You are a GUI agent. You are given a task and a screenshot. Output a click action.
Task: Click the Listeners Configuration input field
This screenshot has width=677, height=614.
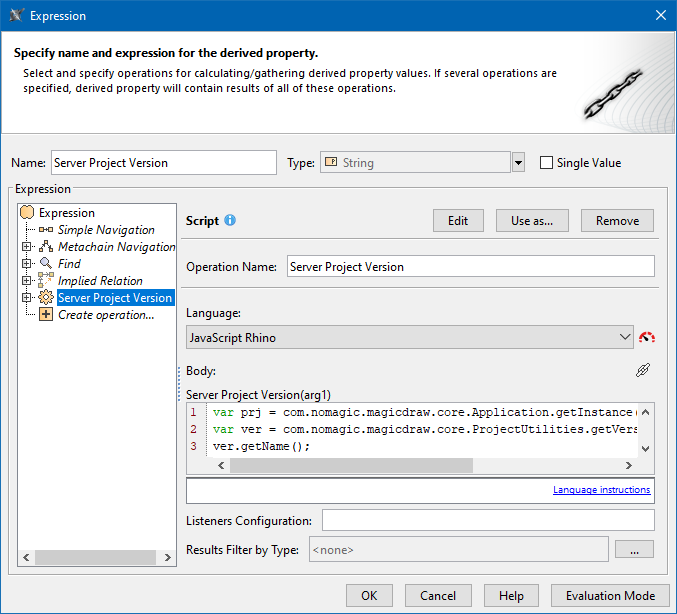click(x=488, y=520)
